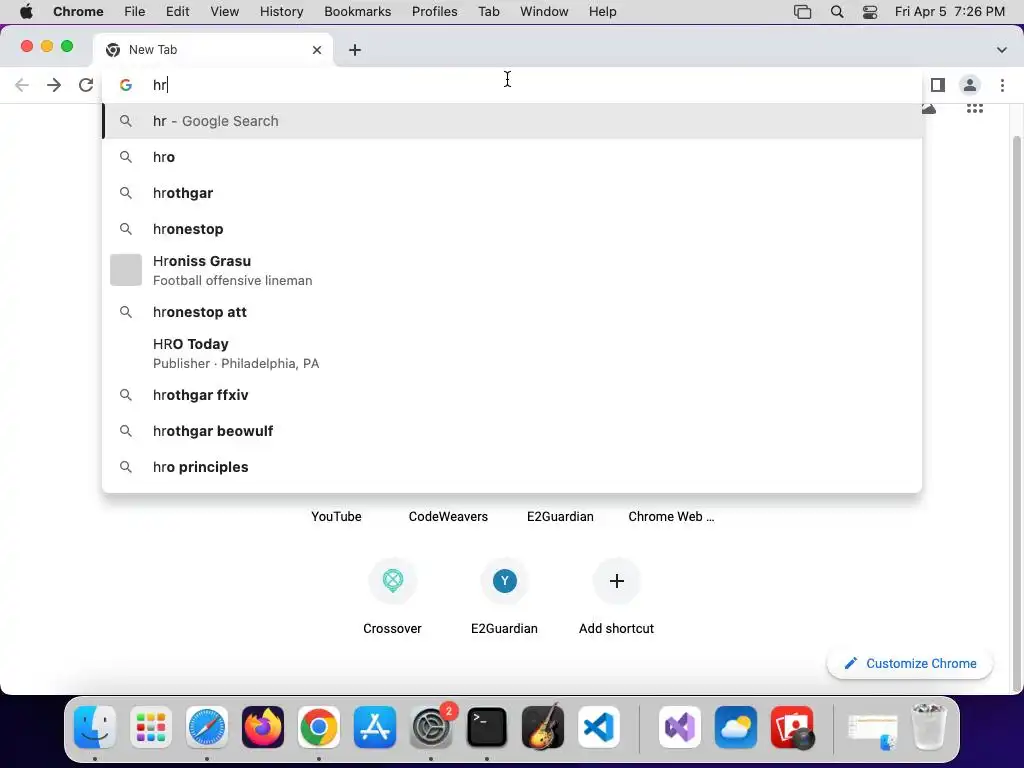Image resolution: width=1024 pixels, height=768 pixels.
Task: Open the Bookmarks menu
Action: click(x=358, y=12)
